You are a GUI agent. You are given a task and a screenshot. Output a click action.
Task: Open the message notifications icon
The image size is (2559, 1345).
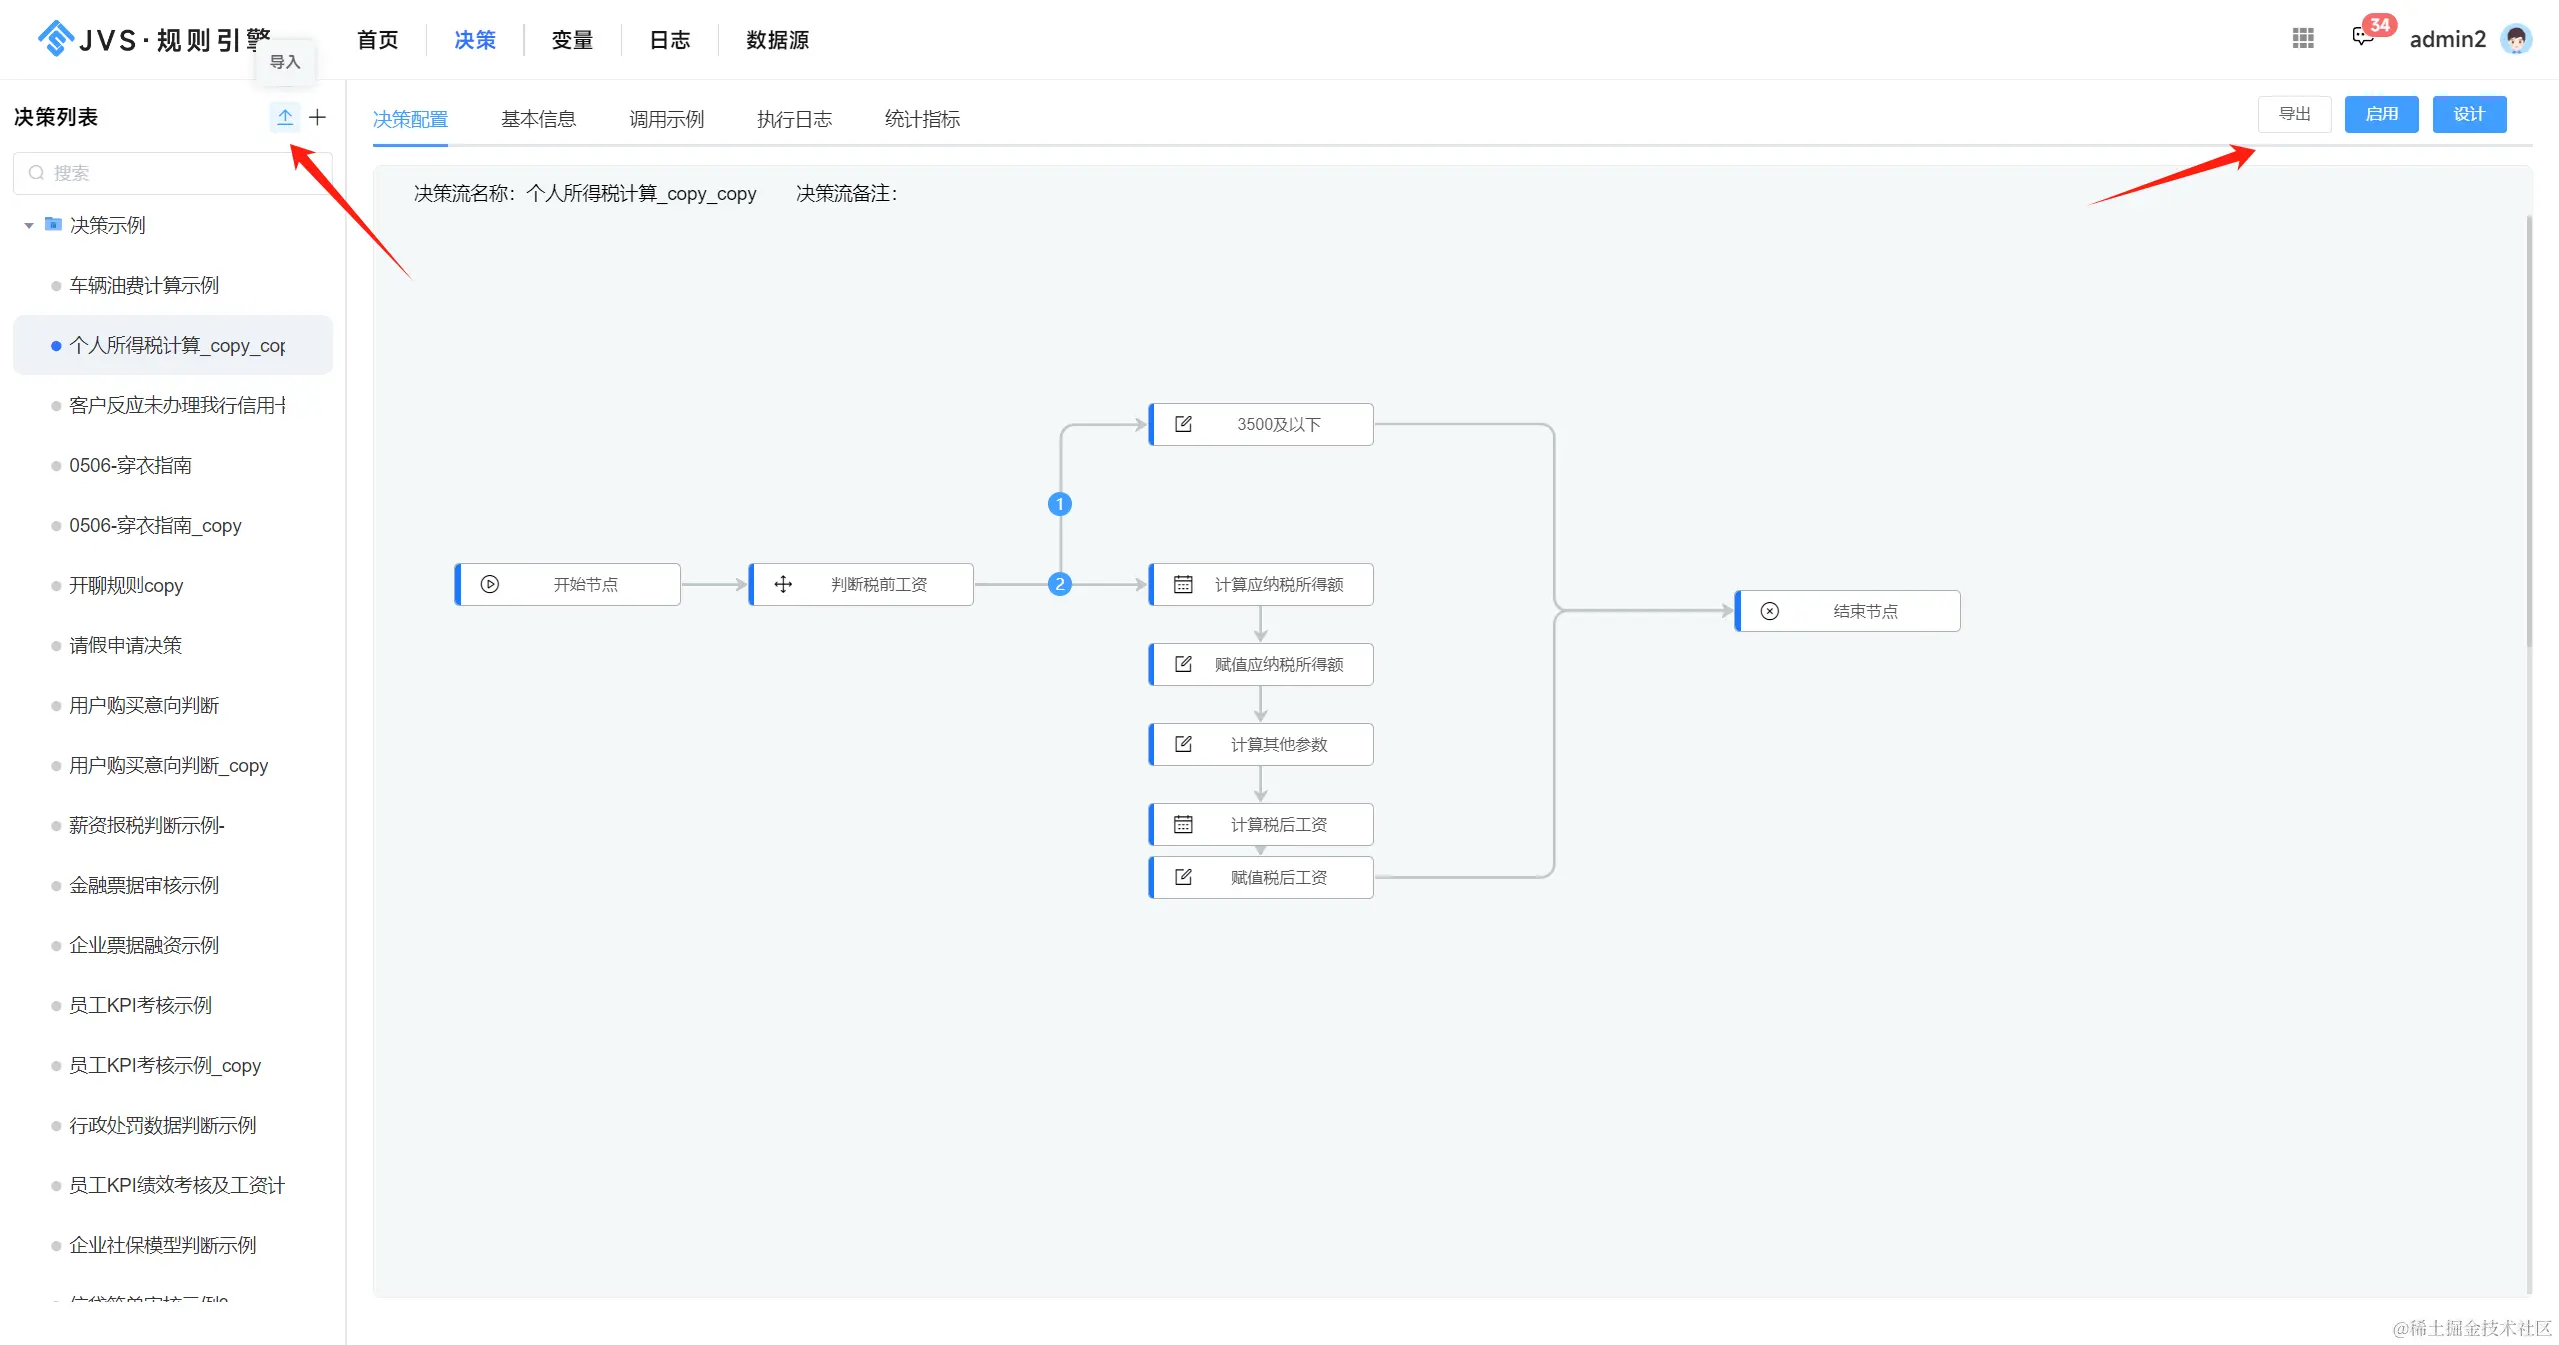click(2362, 38)
